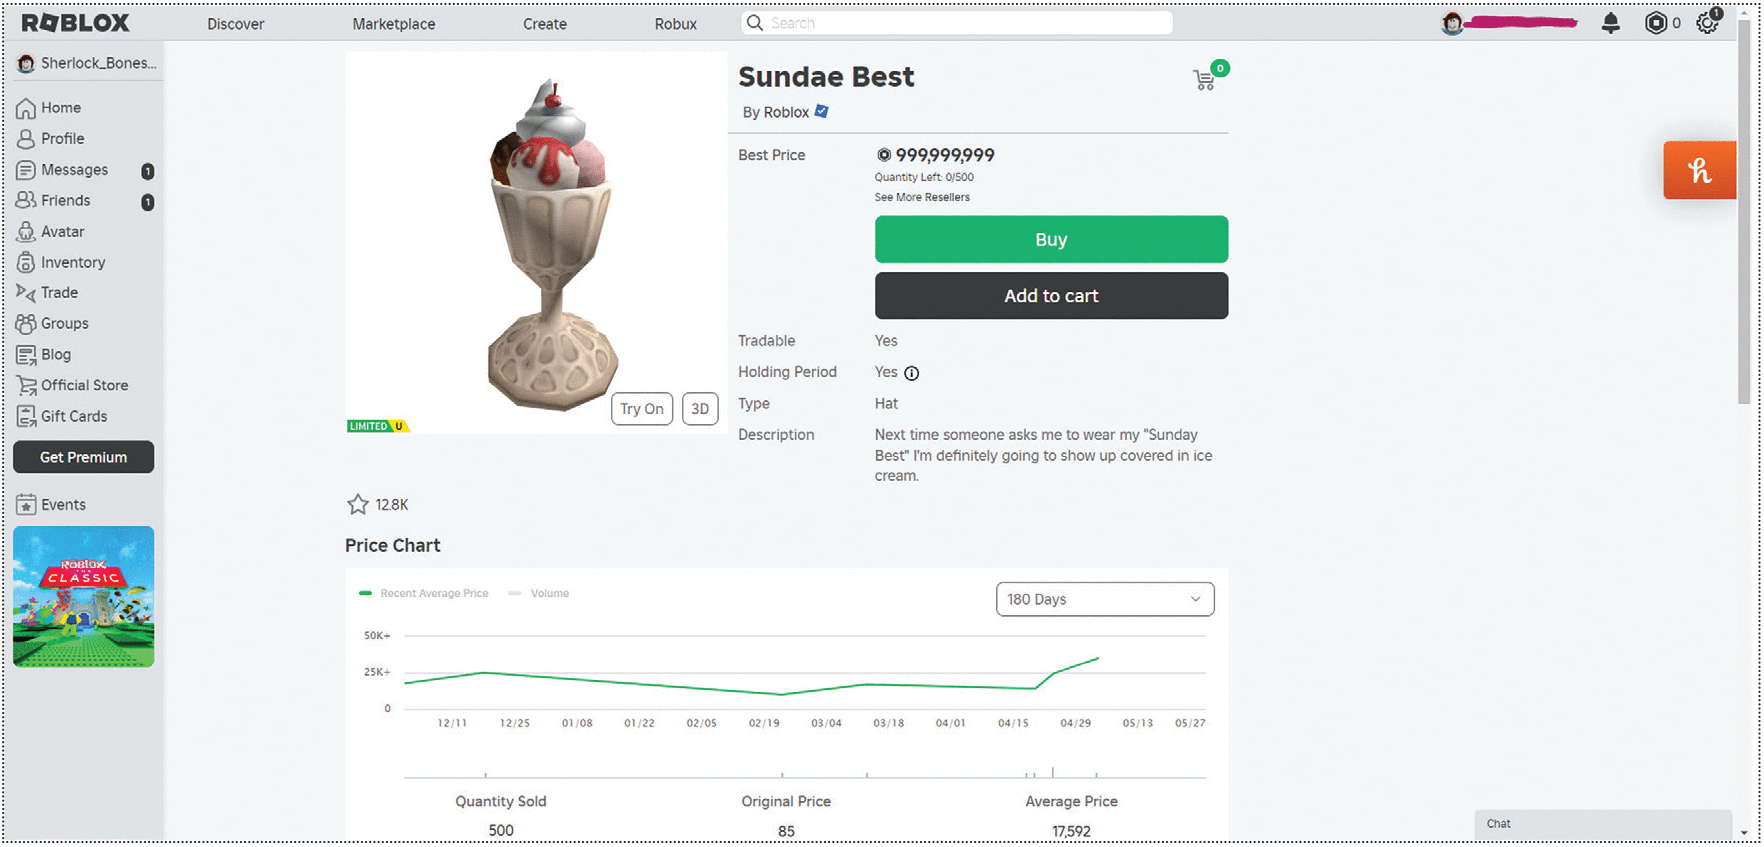Toggle the 3D view button
This screenshot has width=1764, height=847.
coord(700,409)
